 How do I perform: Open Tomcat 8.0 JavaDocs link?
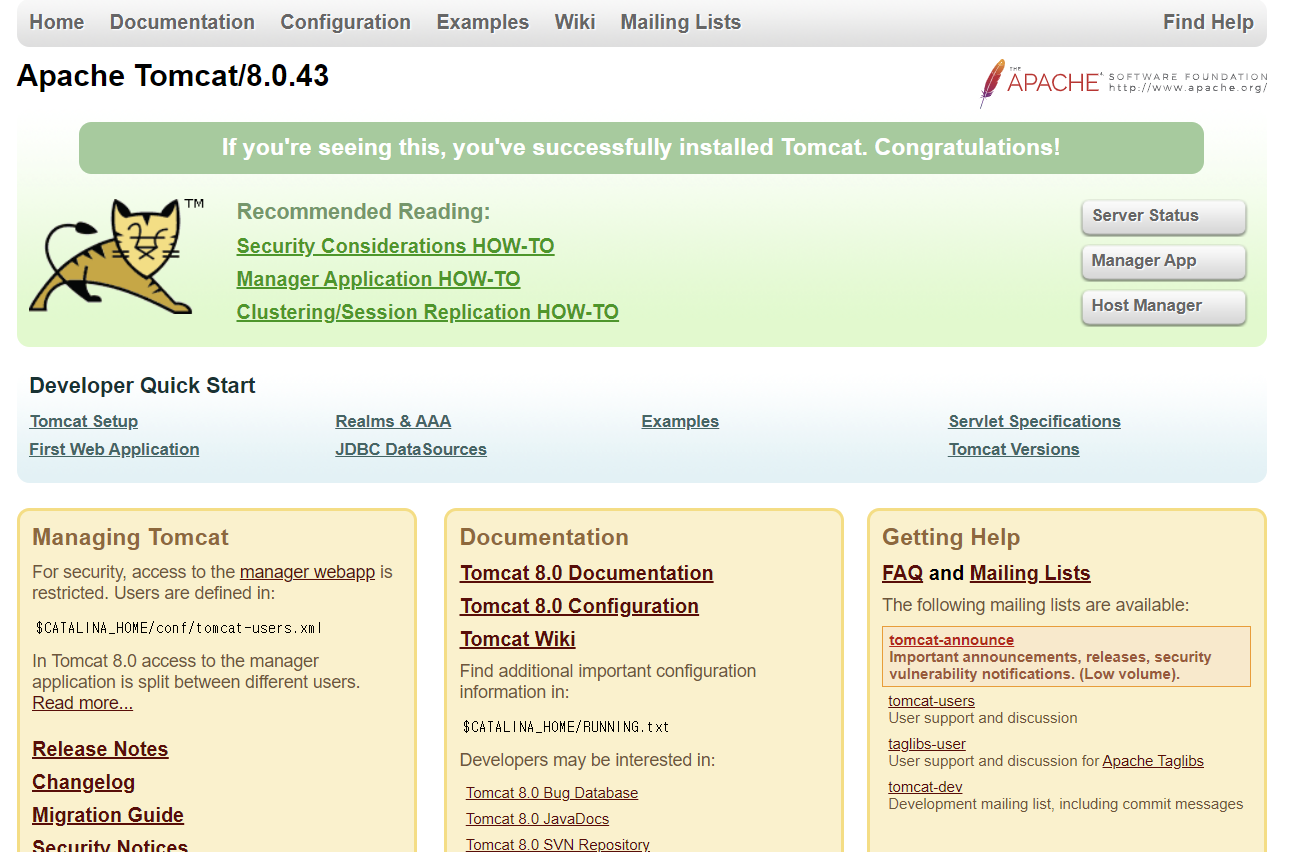click(537, 819)
